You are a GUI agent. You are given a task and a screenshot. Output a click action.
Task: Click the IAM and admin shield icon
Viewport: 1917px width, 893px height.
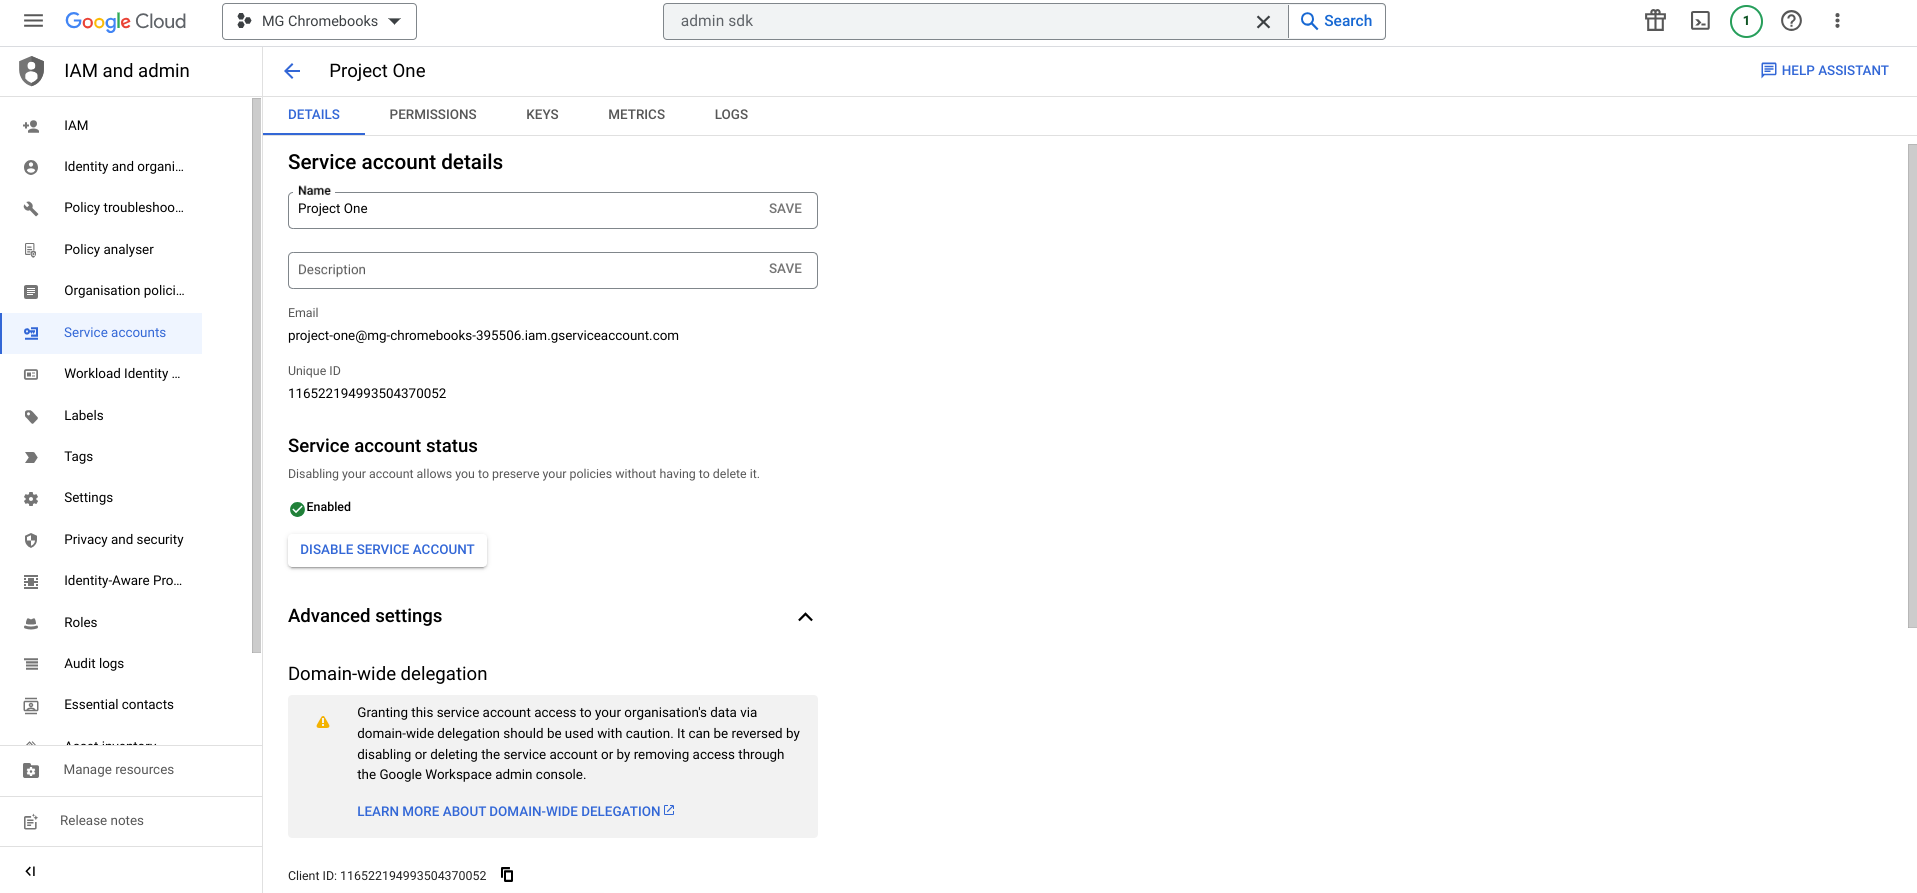tap(32, 71)
